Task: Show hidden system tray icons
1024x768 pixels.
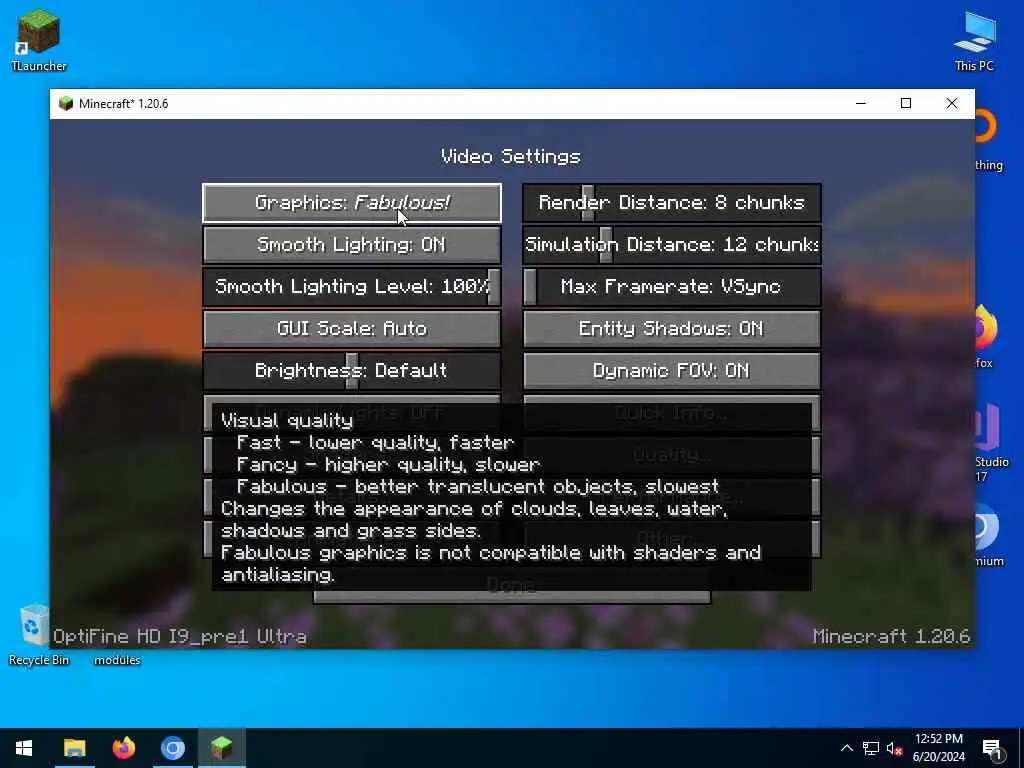Action: click(846, 748)
